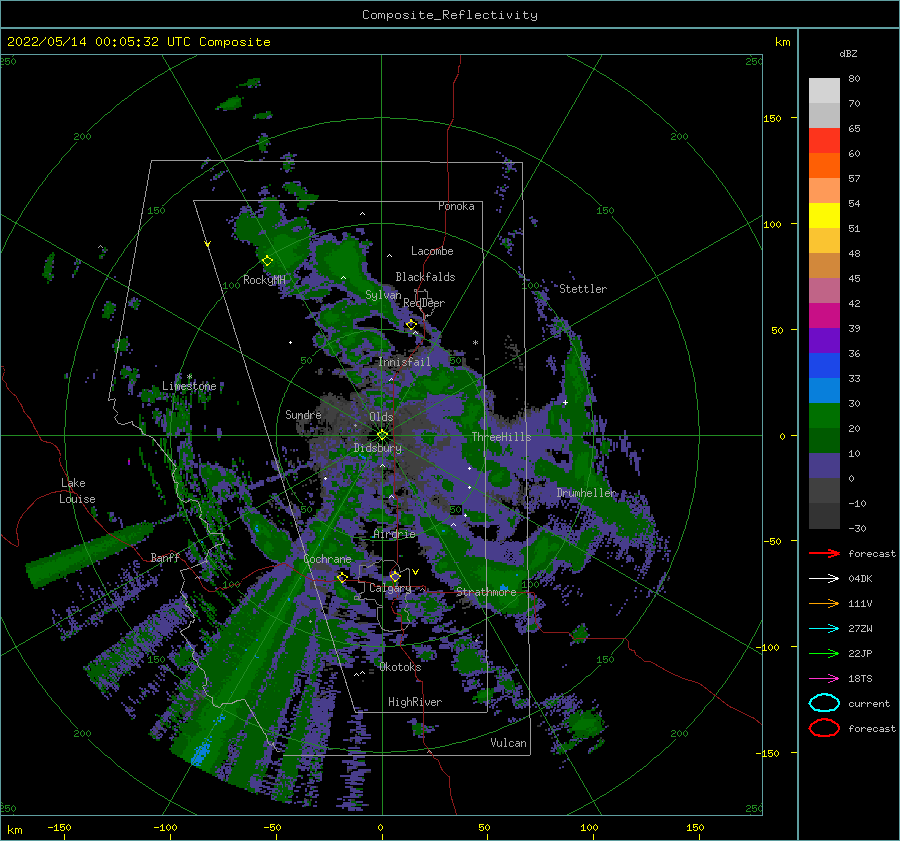The image size is (900, 841).
Task: Select the purple 39 dBZ color swatch
Action: (x=824, y=340)
